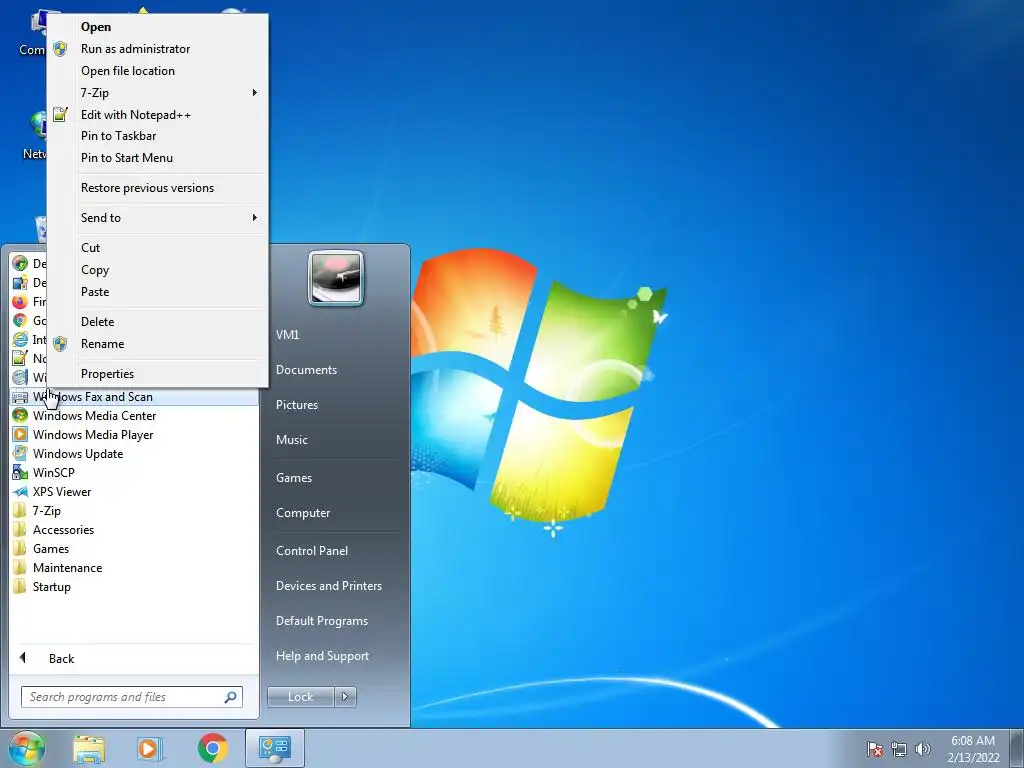Open the volume speaker icon

[x=923, y=749]
